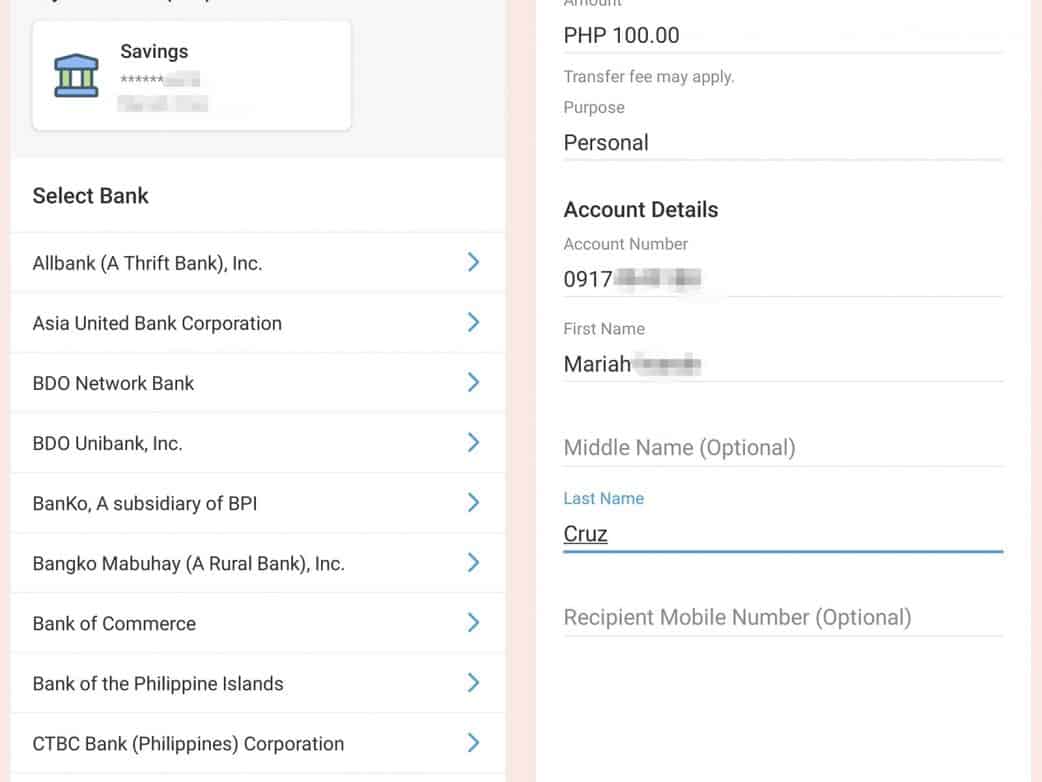Viewport: 1042px width, 782px height.
Task: Expand Asia United Bank Corporation arrow
Action: [x=473, y=322]
